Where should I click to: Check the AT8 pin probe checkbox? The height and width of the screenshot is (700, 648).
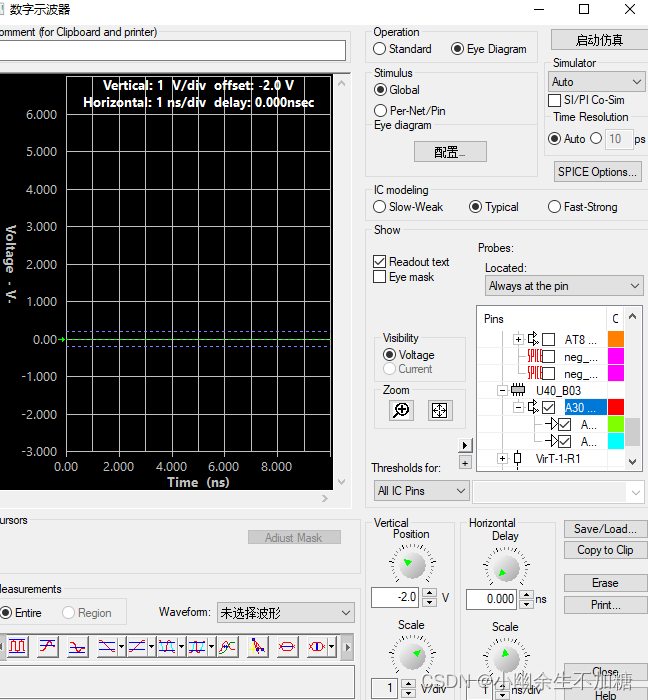point(549,340)
